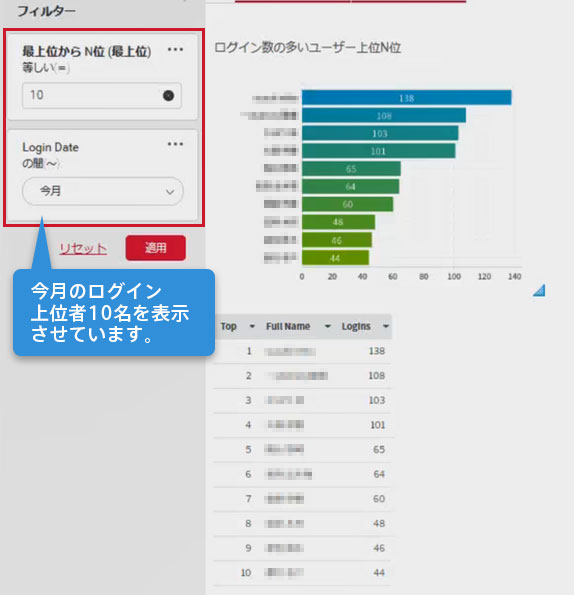Open the Logins column dropdown arrow

(386, 326)
